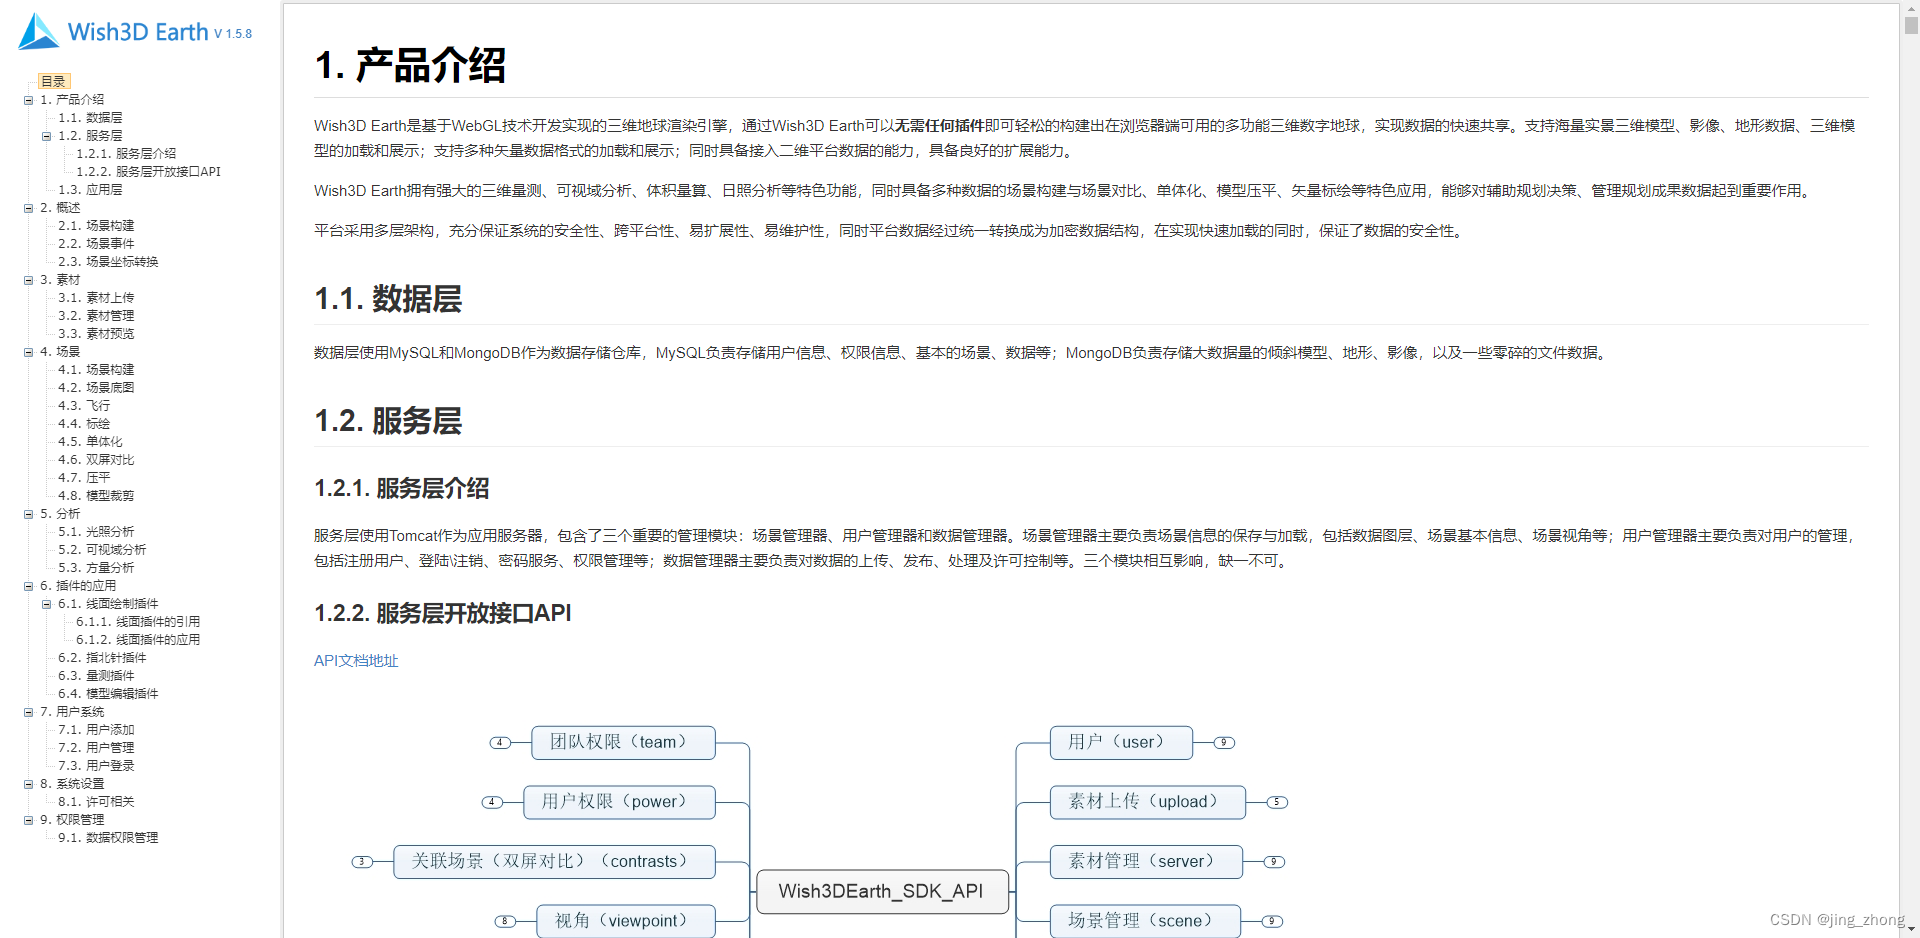Click the '用户 (user)' mind map node
Screen dimensions: 1920x938
click(1121, 742)
